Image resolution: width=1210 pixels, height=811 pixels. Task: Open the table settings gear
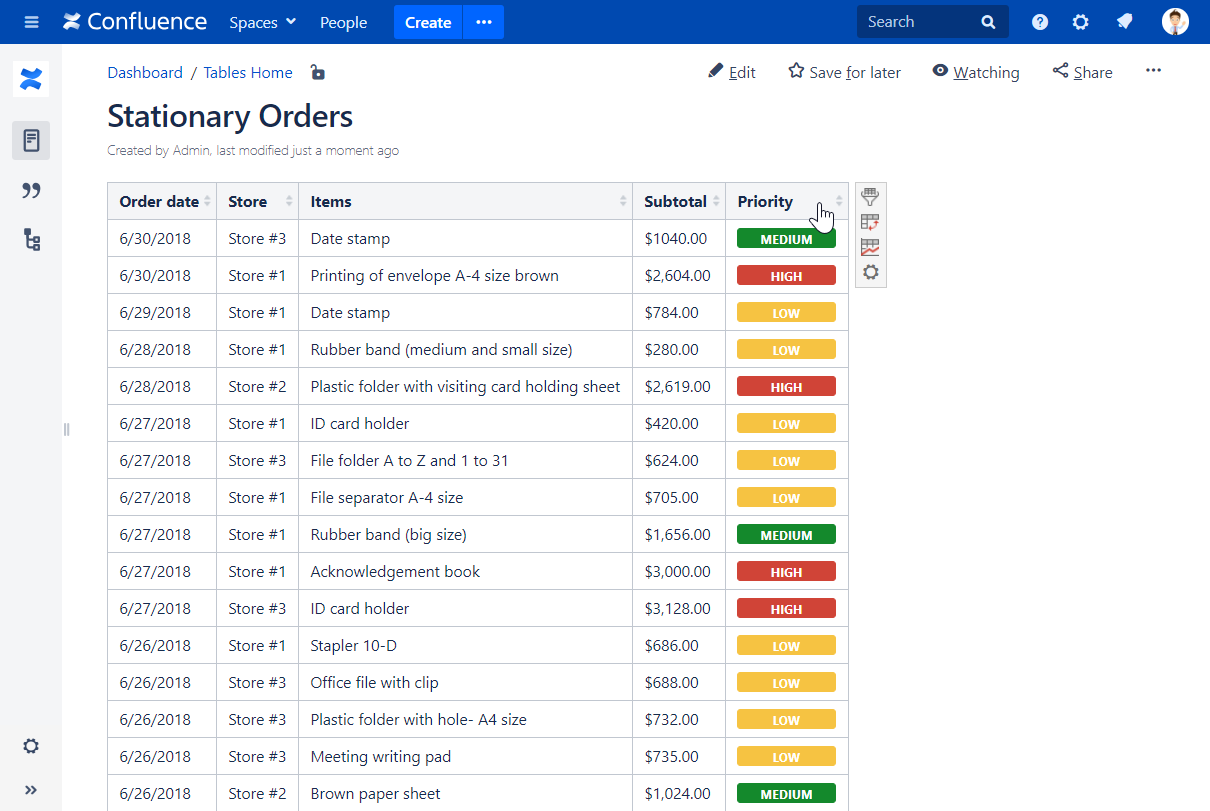pyautogui.click(x=870, y=271)
